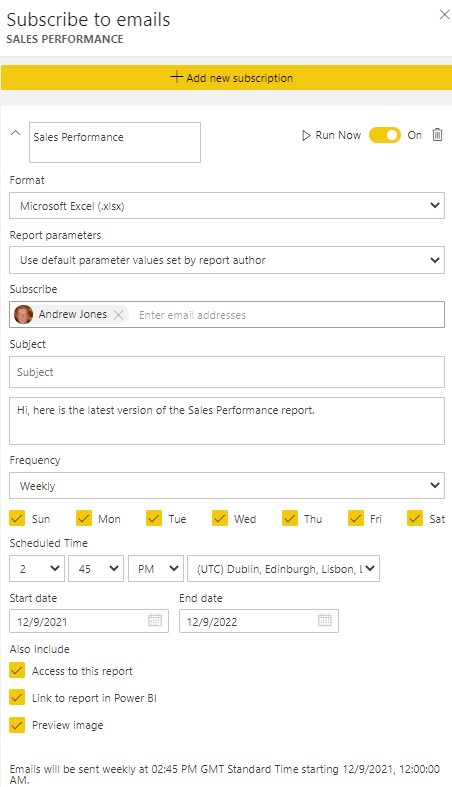452x787 pixels.
Task: Close the Subscribe to emails panel
Action: (444, 15)
